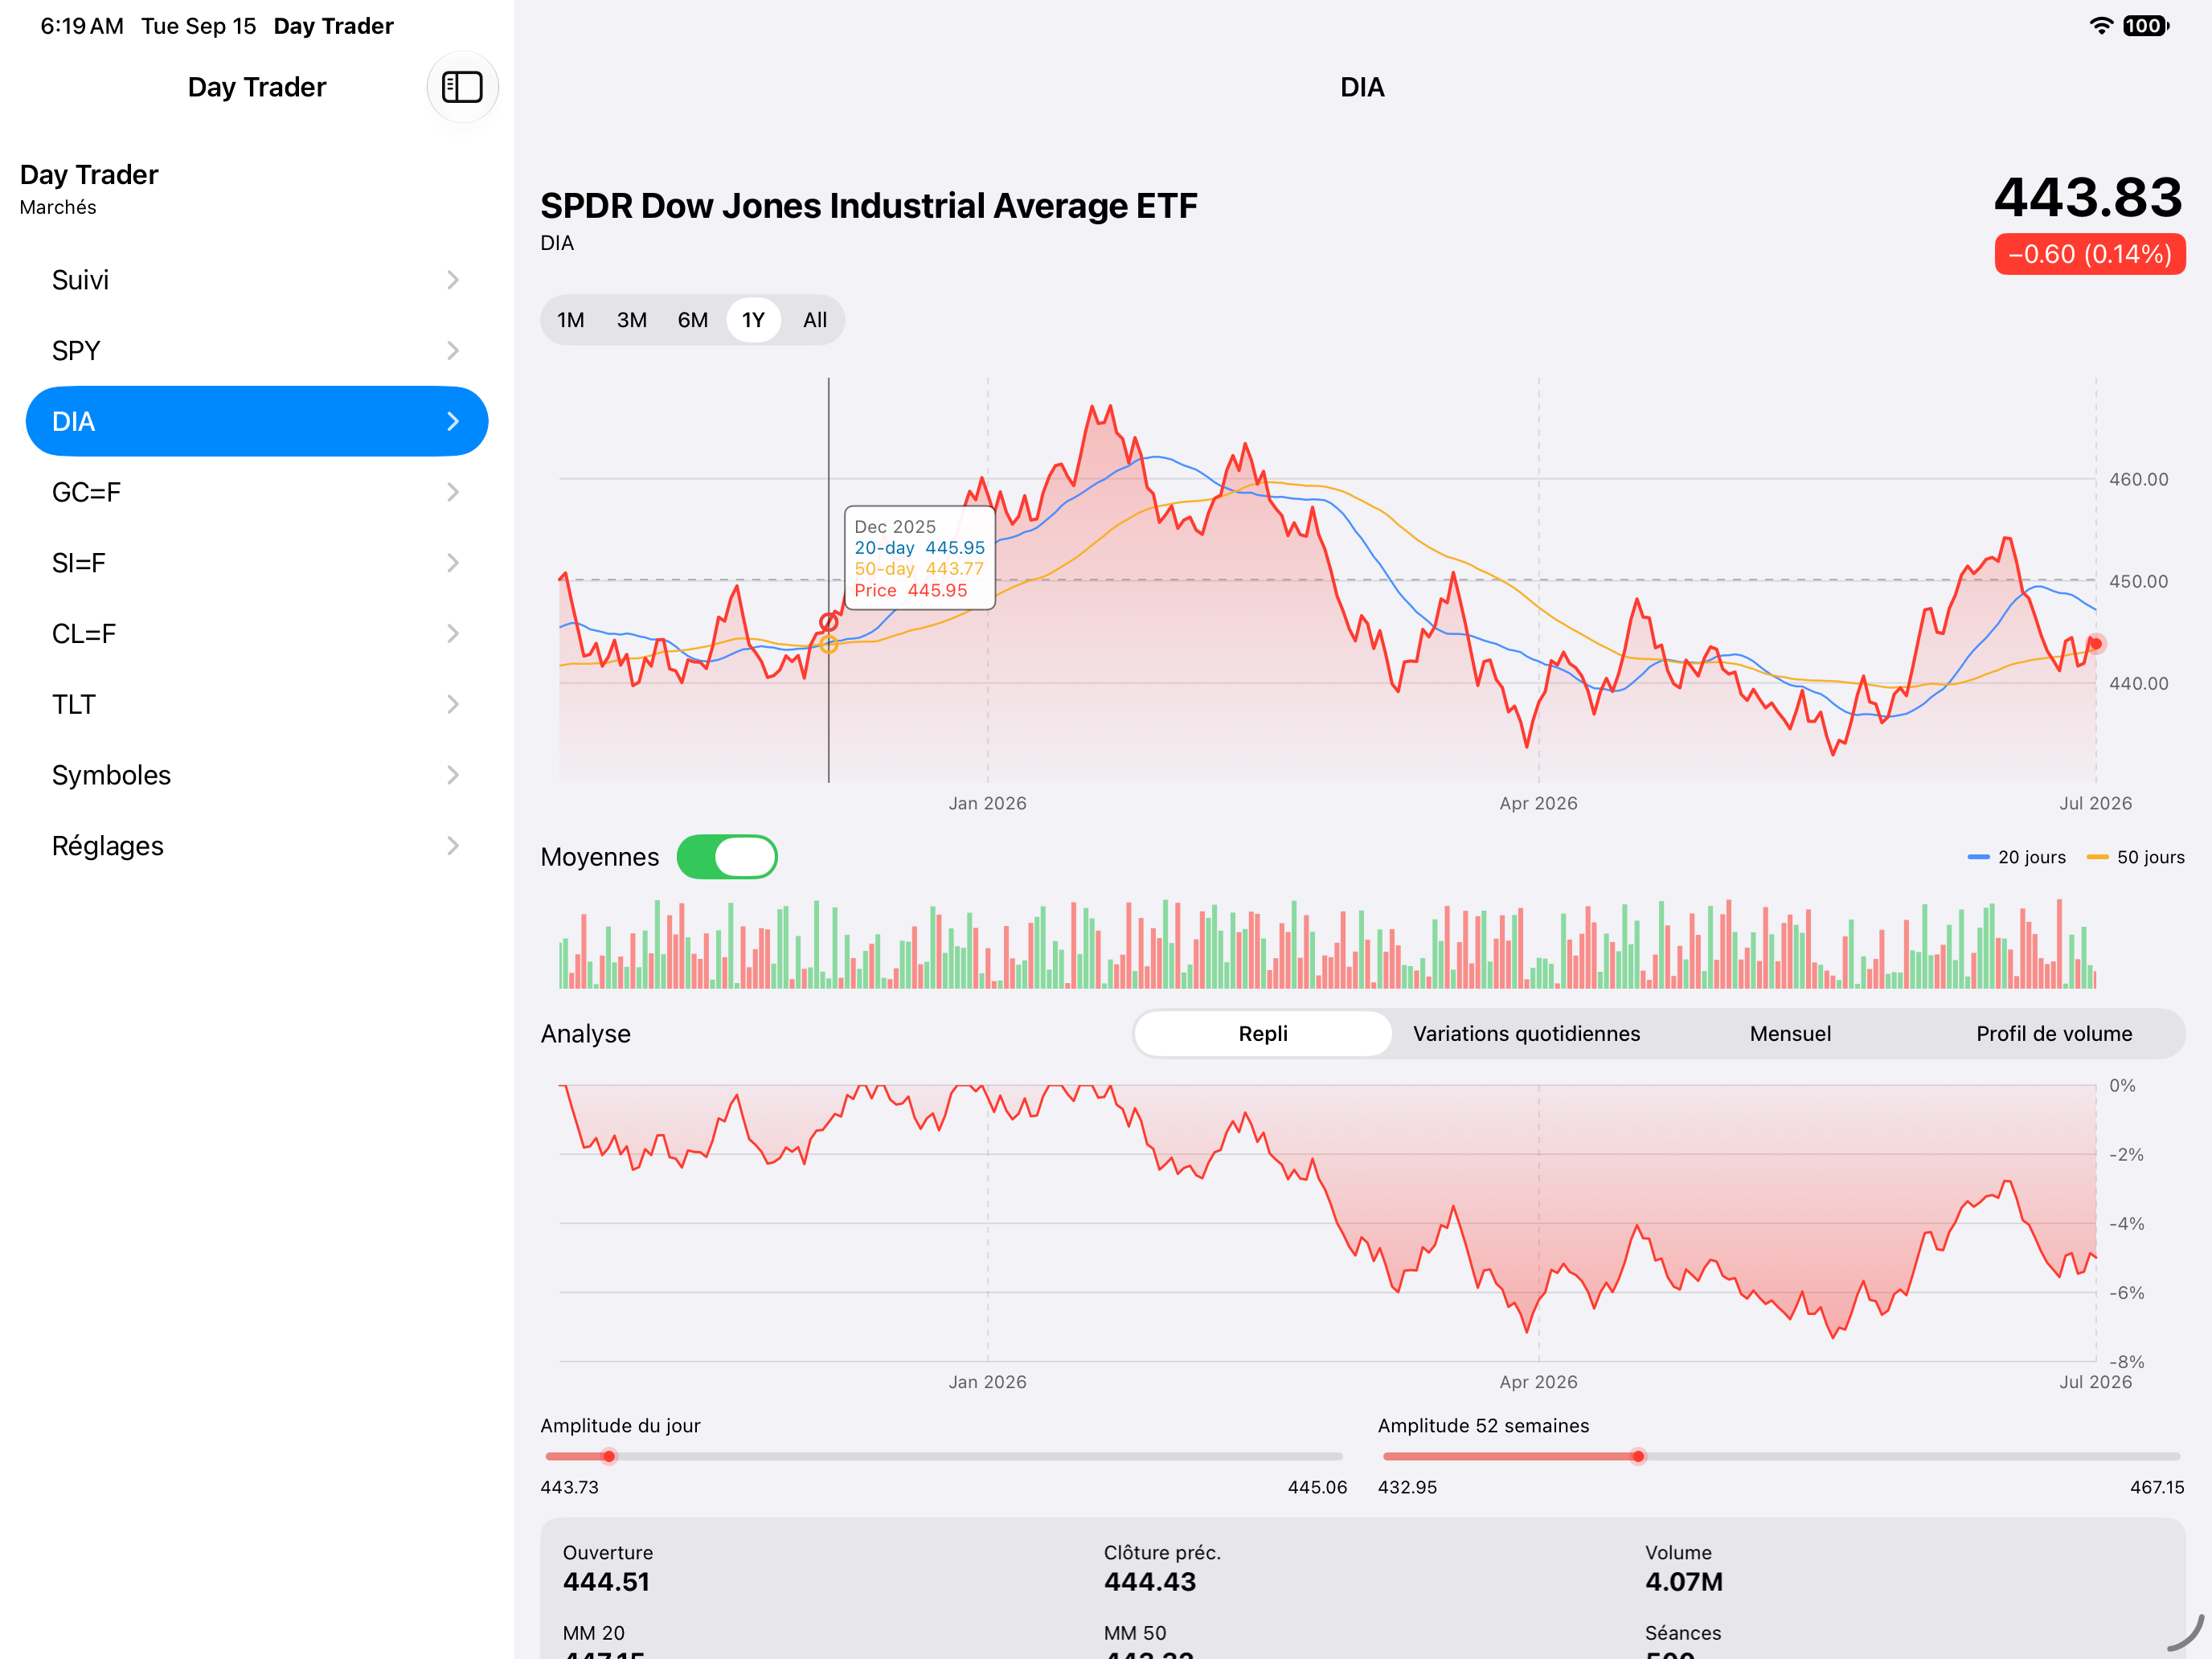Viewport: 2212px width, 1659px height.
Task: Open the GC=F gold futures row
Action: (x=257, y=492)
